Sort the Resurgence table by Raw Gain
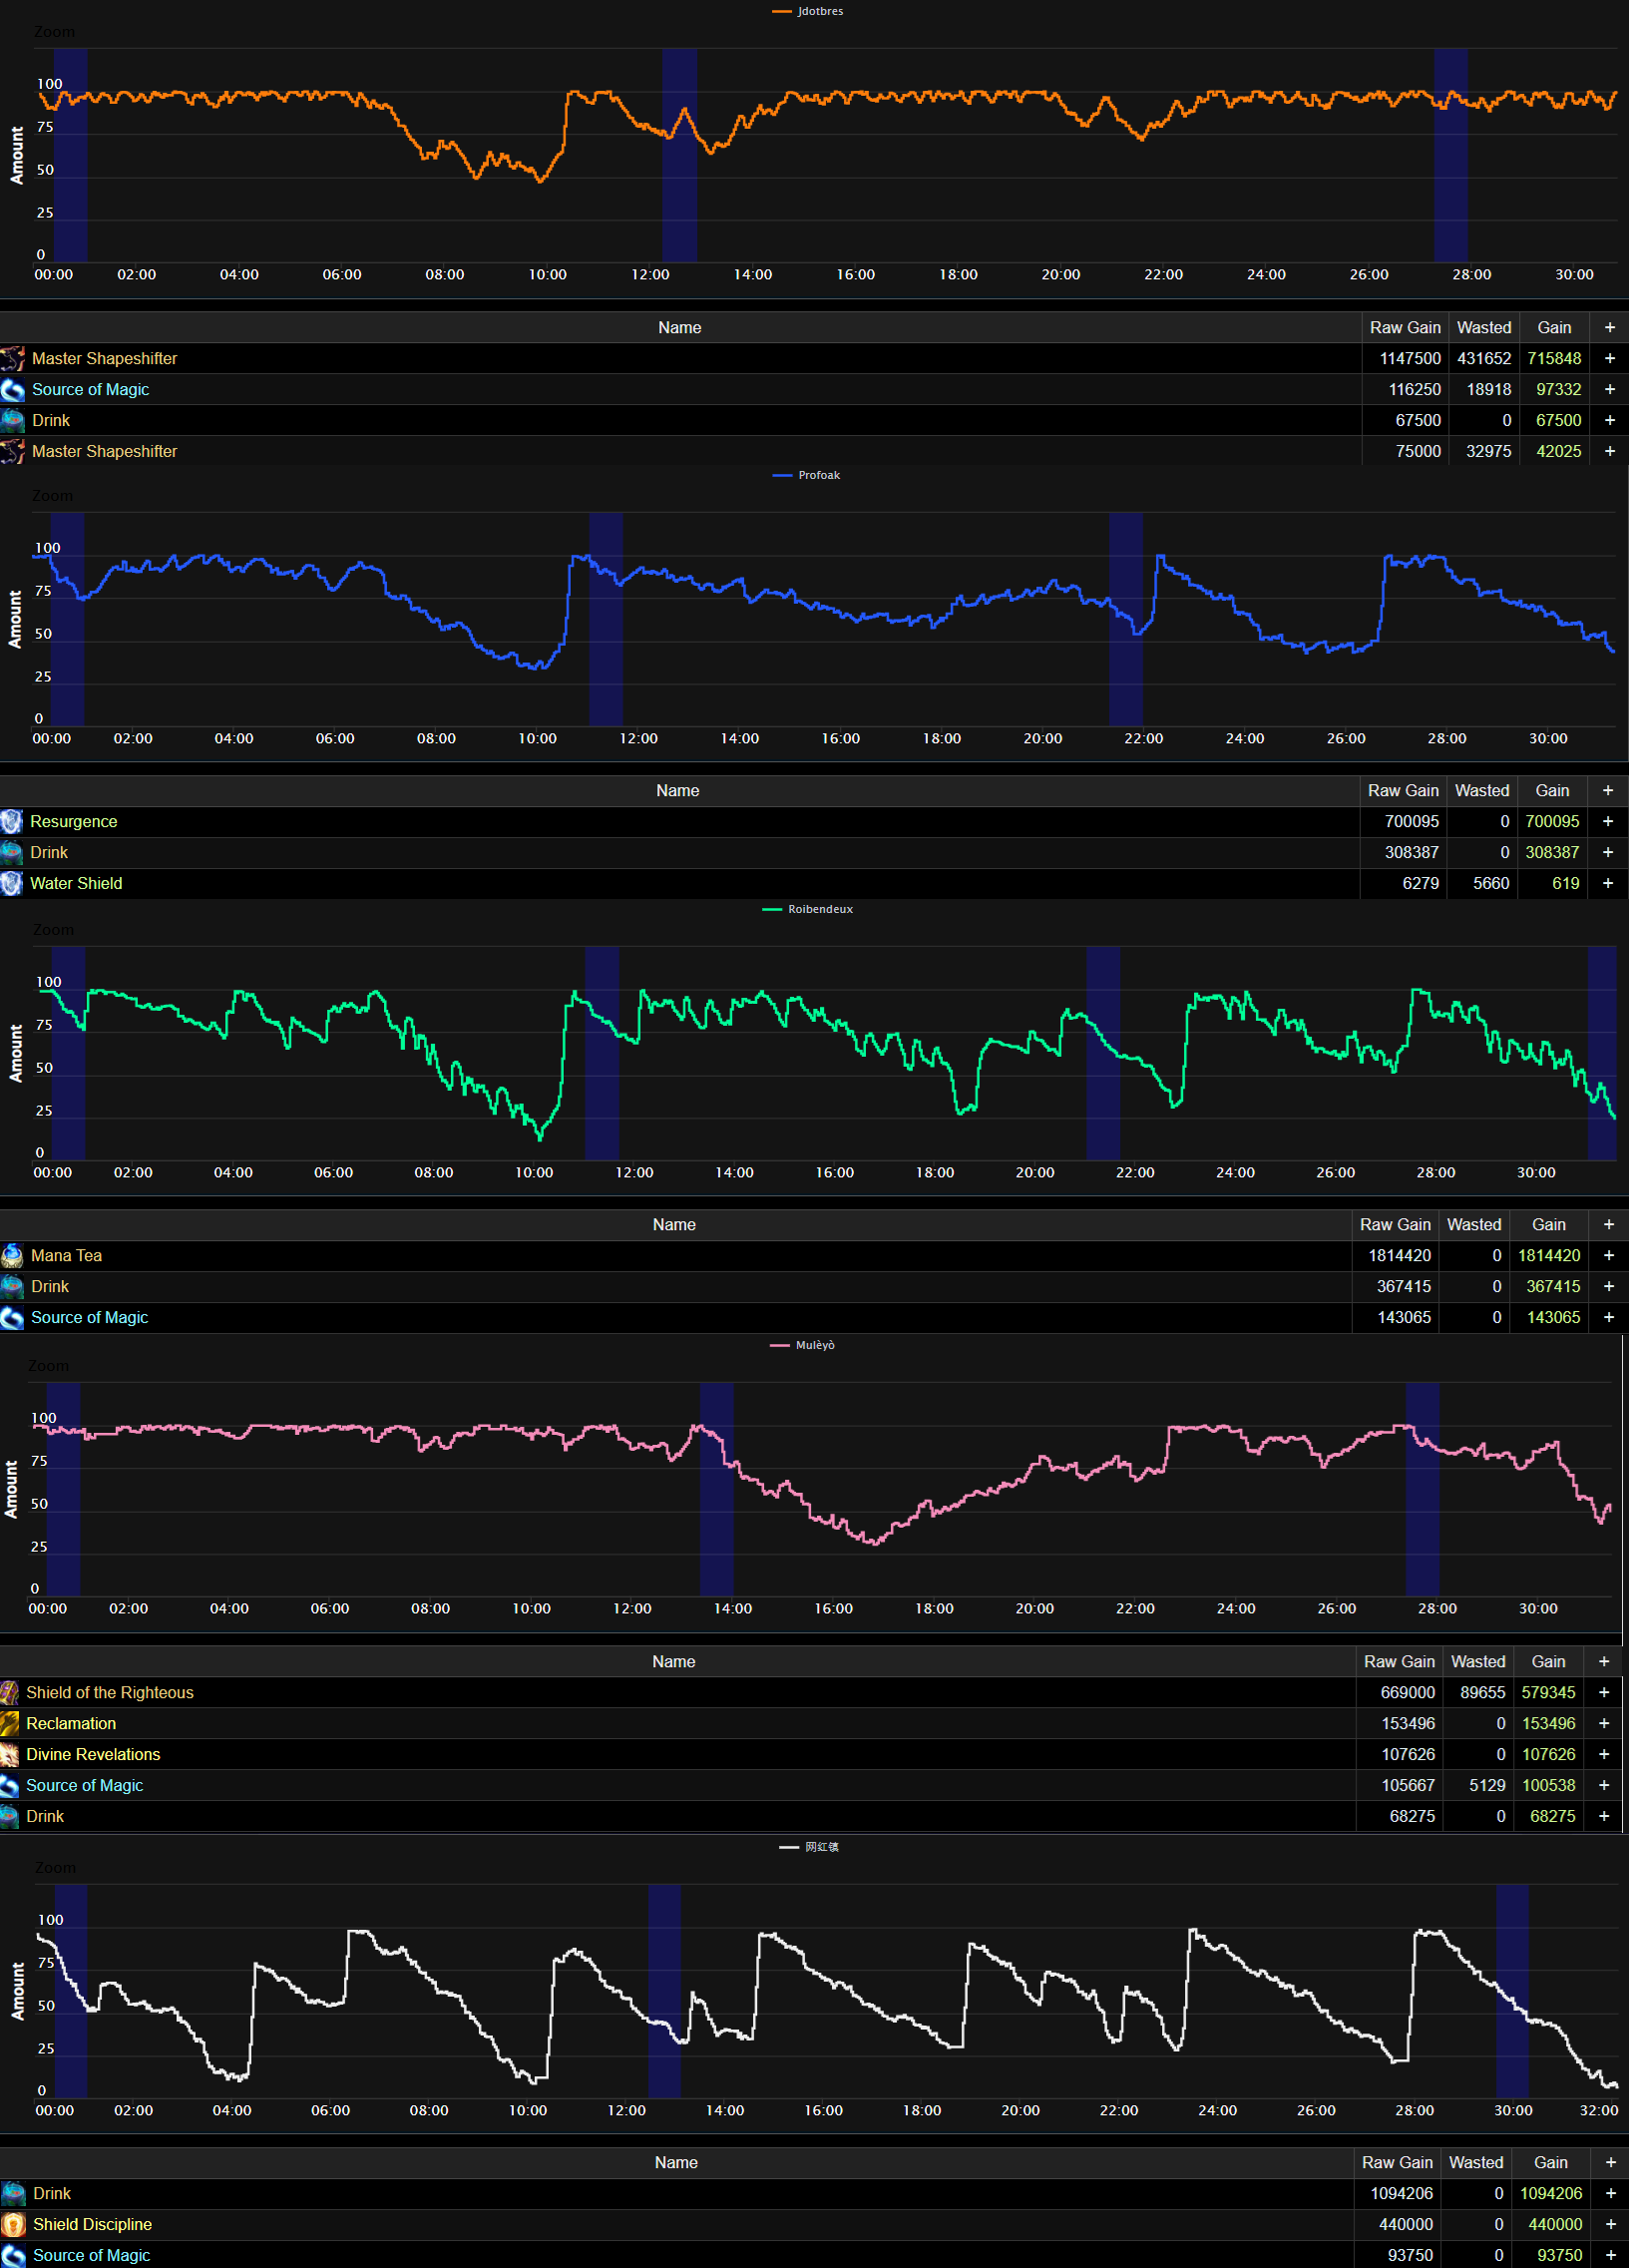The width and height of the screenshot is (1629, 2268). pyautogui.click(x=1403, y=790)
